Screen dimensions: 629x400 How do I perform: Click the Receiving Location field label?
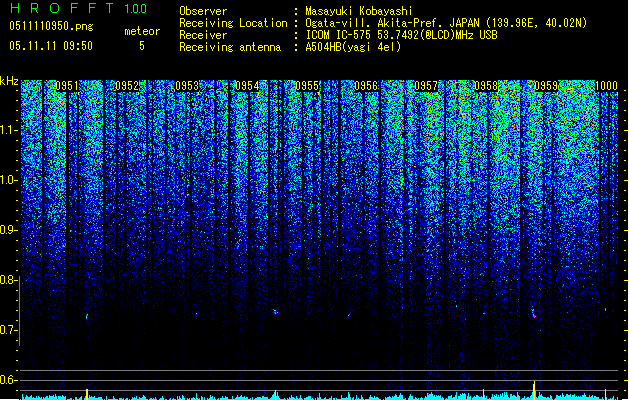pyautogui.click(x=233, y=23)
